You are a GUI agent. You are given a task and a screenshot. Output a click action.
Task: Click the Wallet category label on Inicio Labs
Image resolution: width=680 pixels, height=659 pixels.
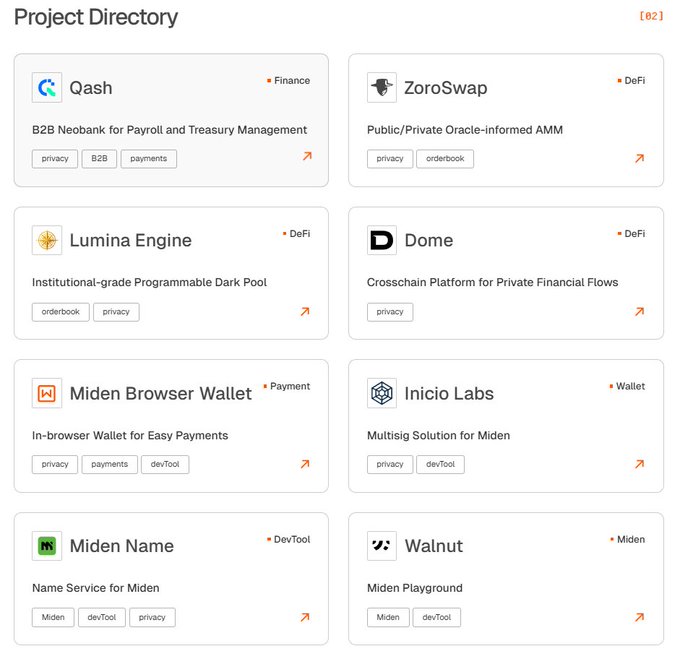[631, 386]
